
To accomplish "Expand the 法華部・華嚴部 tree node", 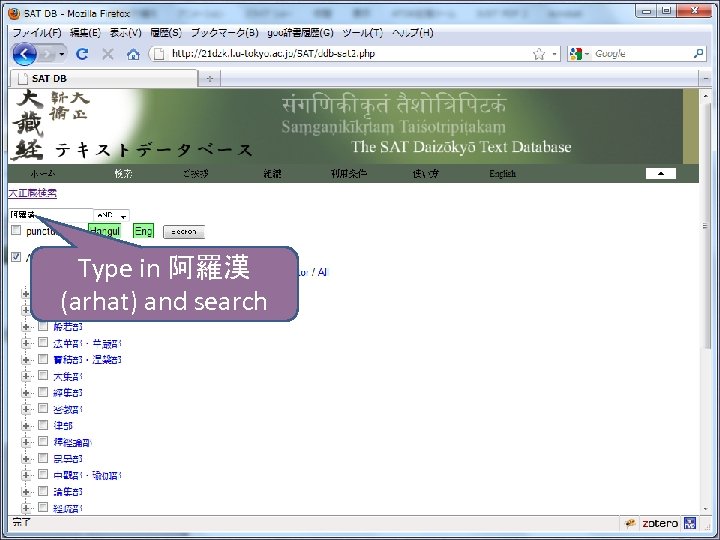I will (26, 343).
